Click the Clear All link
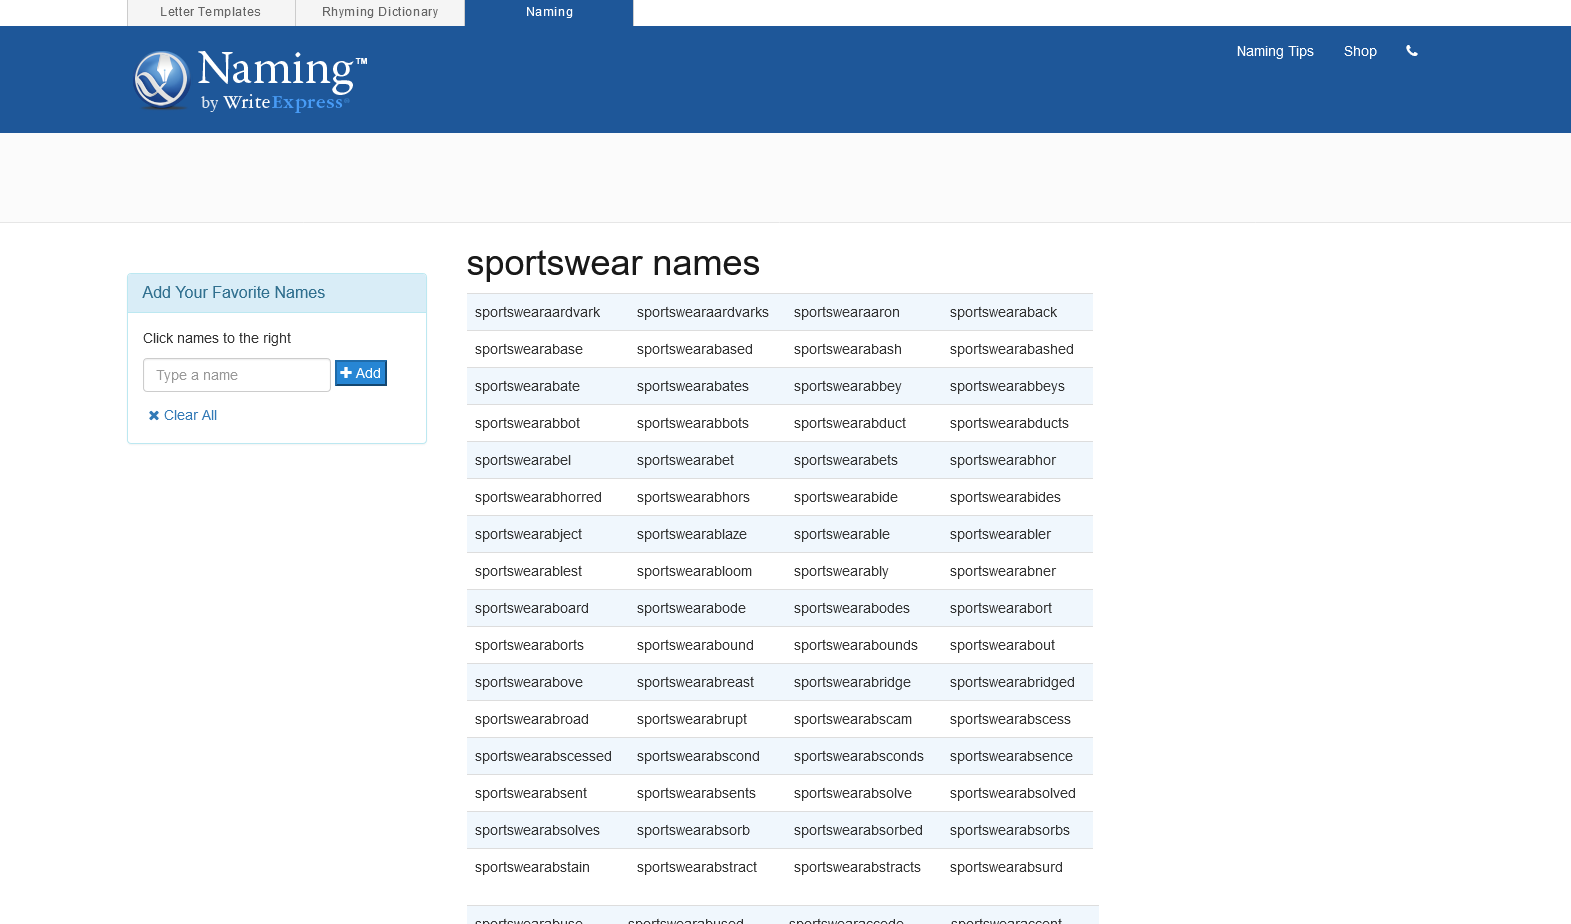The height and width of the screenshot is (924, 1571). 183,415
